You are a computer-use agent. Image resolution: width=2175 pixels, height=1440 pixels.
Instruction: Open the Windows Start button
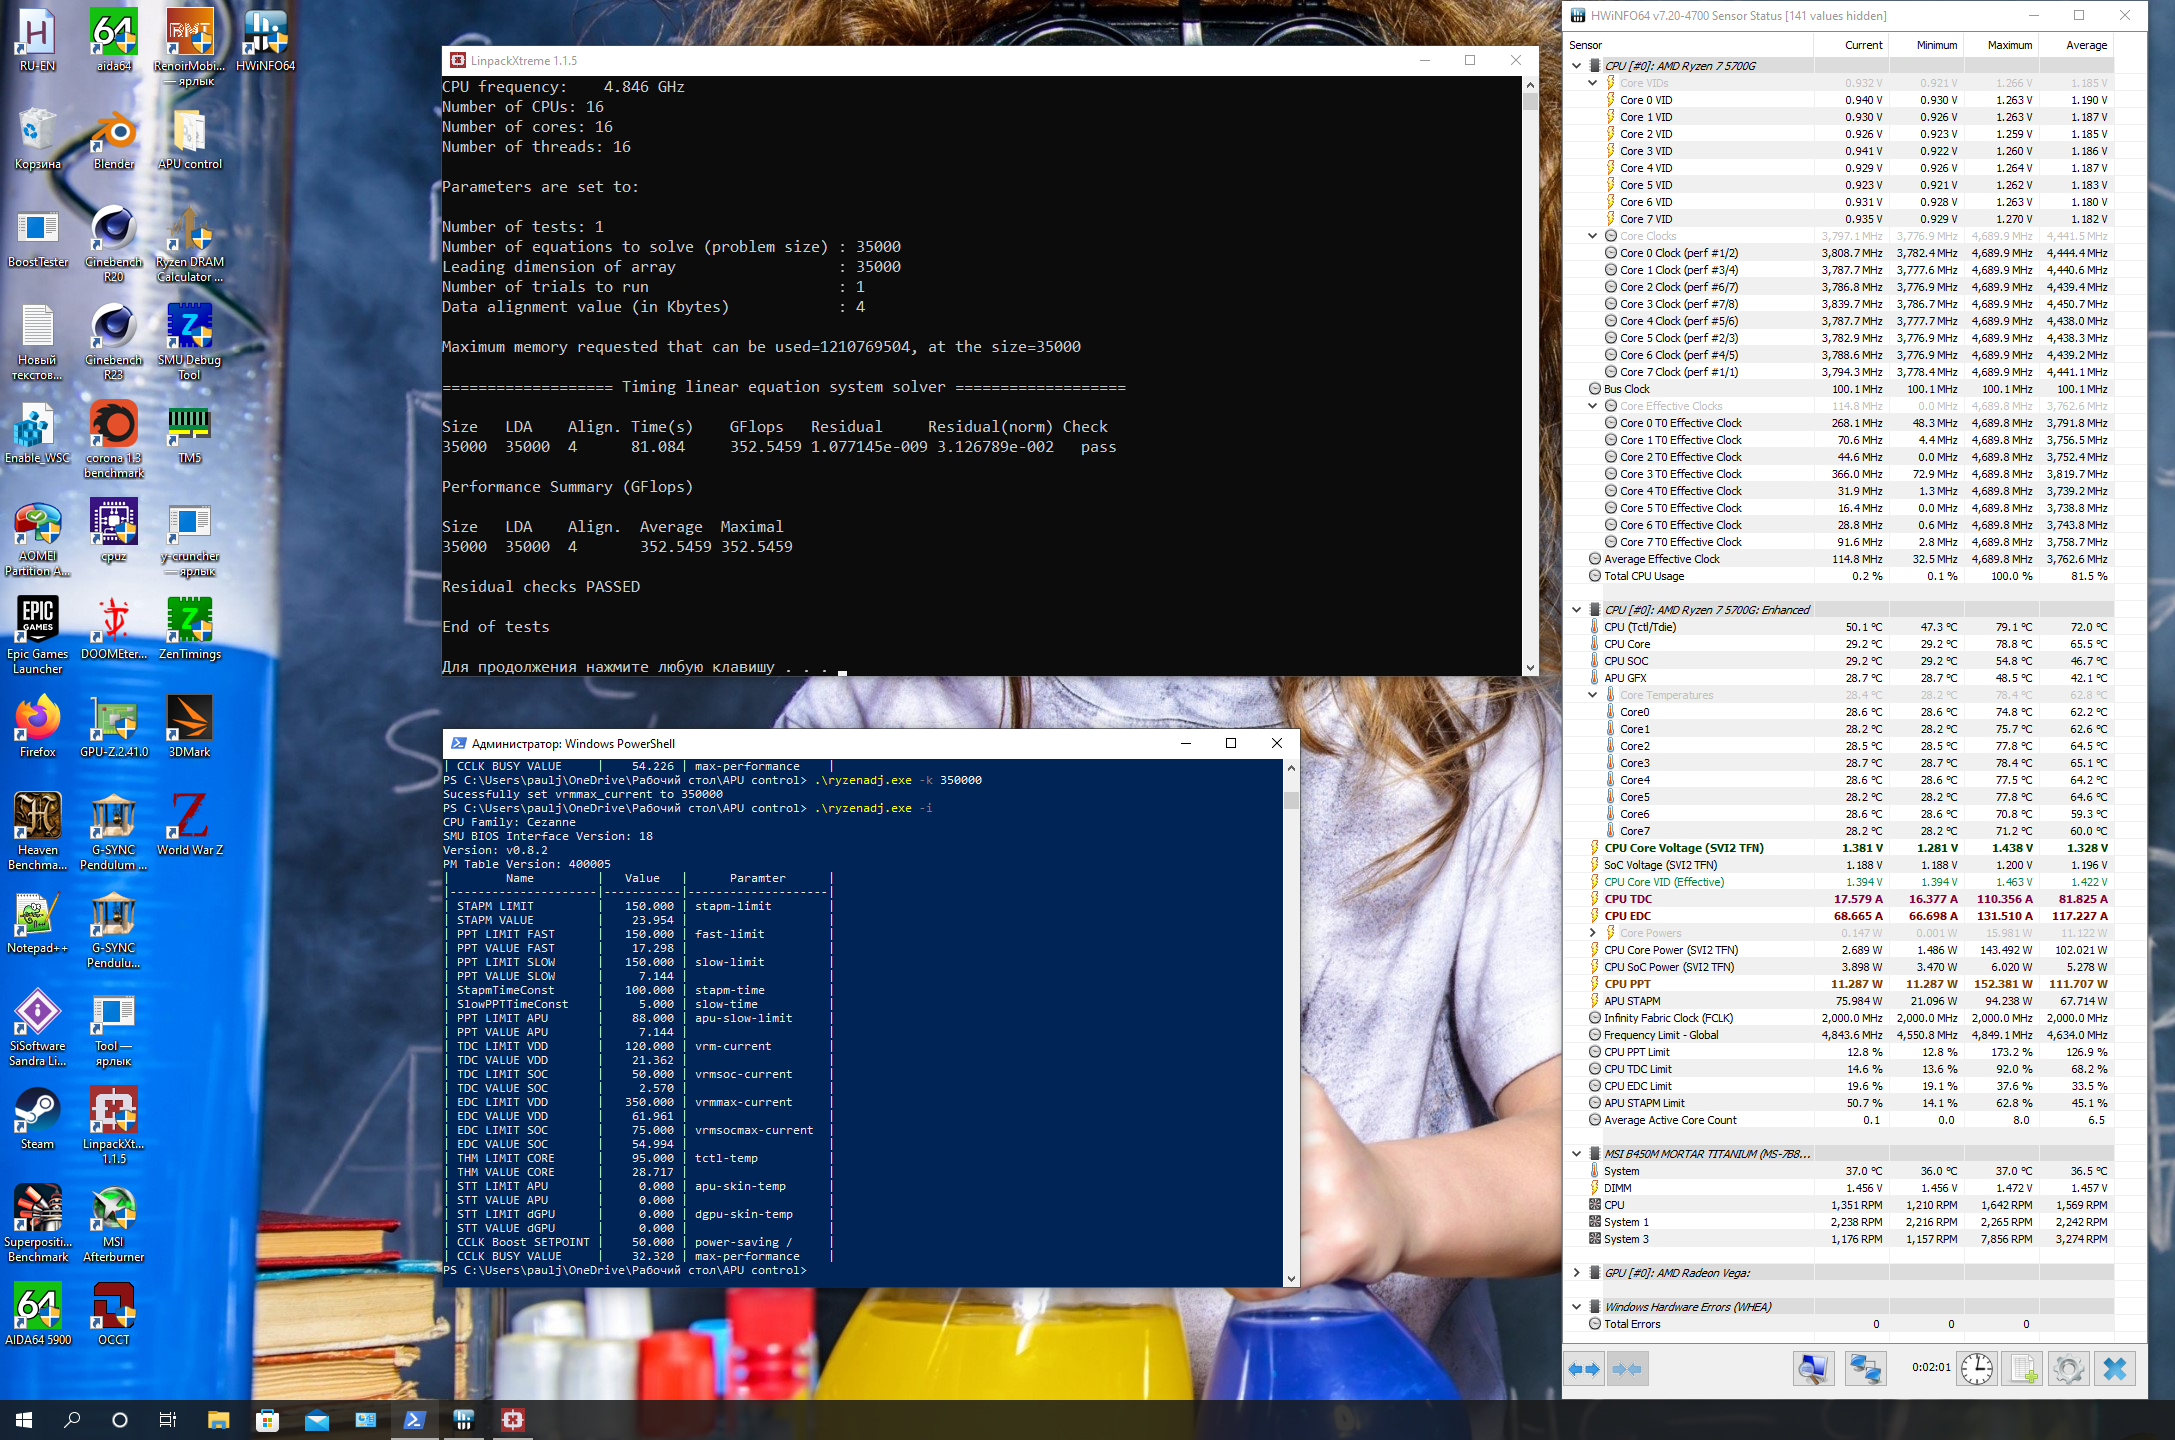coord(24,1420)
